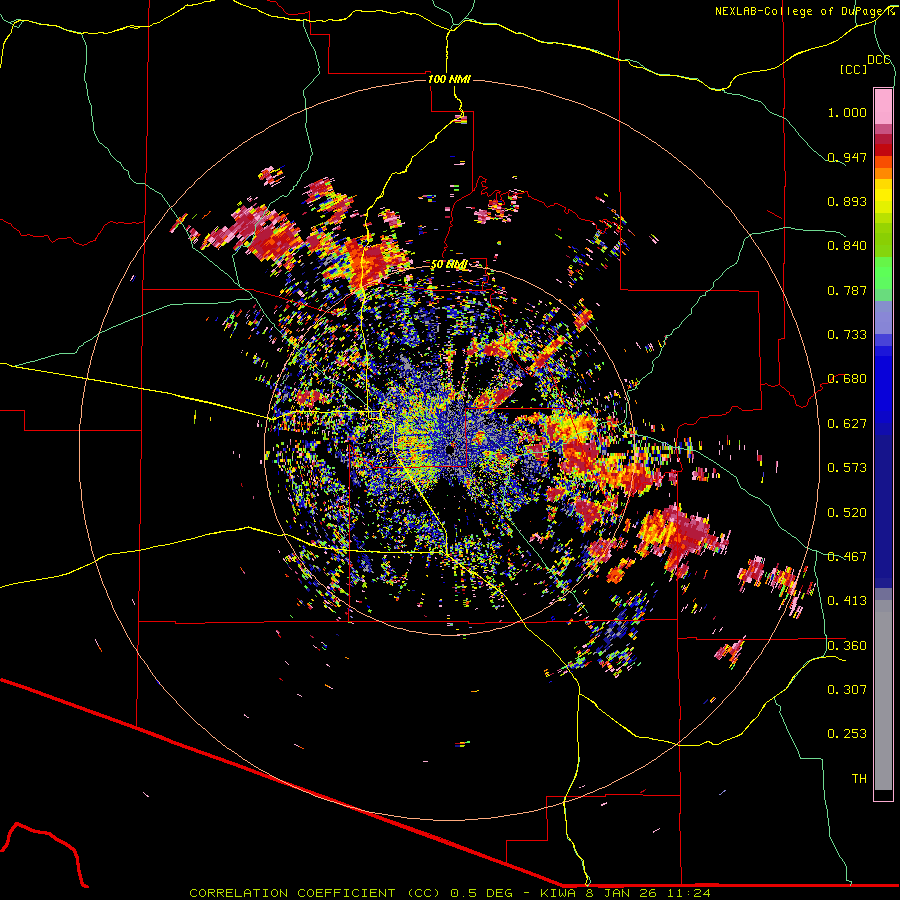This screenshot has width=900, height=900.
Task: Select the 1.000 value on the color scale
Action: point(847,112)
